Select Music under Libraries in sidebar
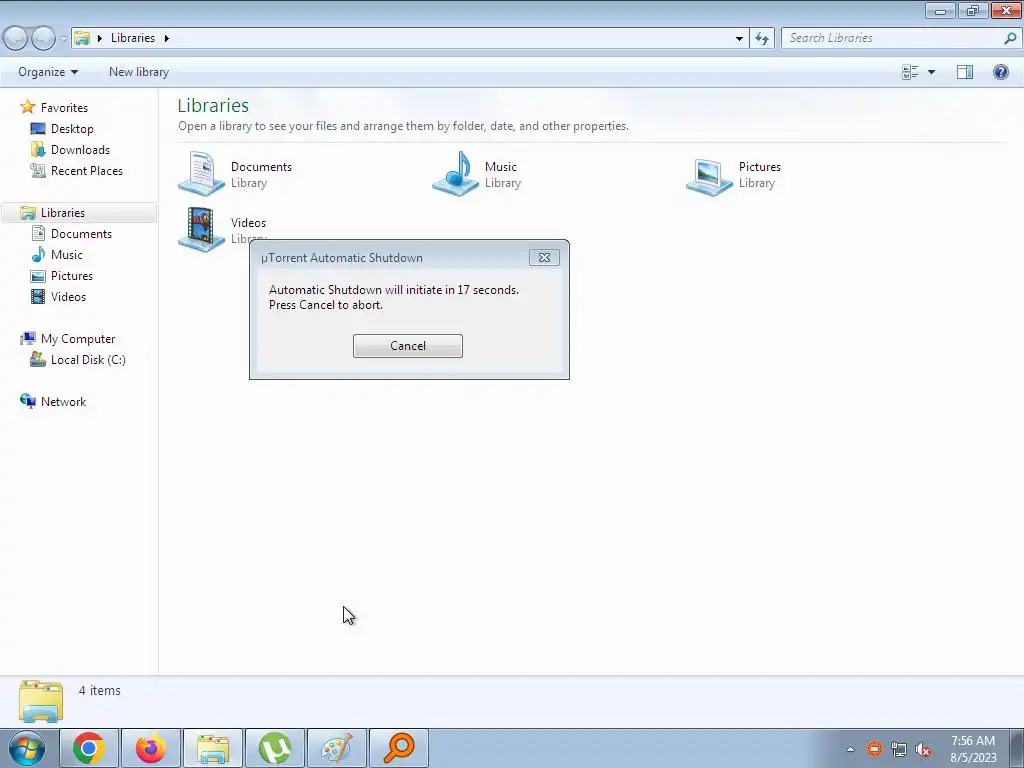This screenshot has width=1024, height=768. 67,255
